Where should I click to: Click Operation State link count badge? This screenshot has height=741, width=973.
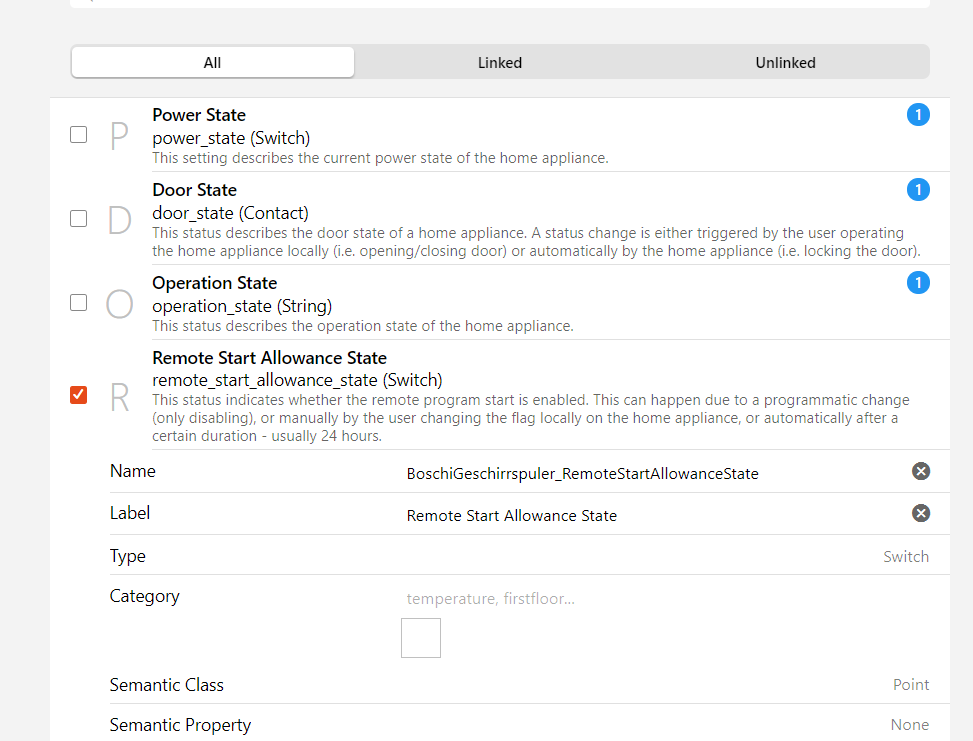click(918, 283)
